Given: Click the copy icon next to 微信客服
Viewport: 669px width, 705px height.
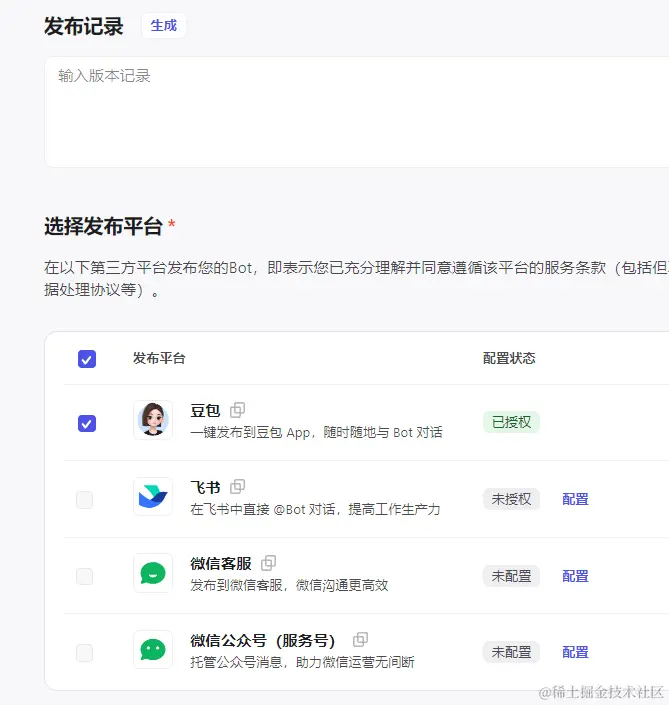Looking at the screenshot, I should pos(268,562).
